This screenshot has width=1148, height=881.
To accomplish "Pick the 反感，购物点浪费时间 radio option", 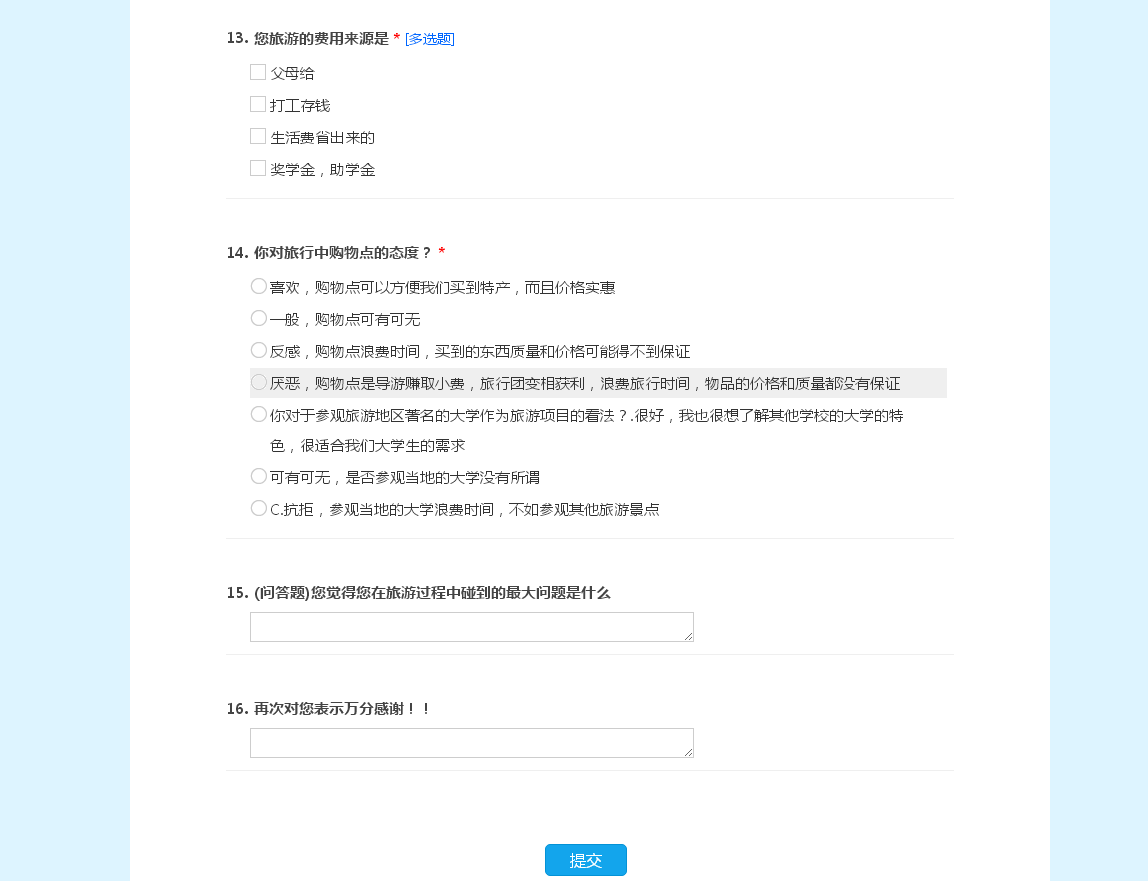I will click(258, 351).
